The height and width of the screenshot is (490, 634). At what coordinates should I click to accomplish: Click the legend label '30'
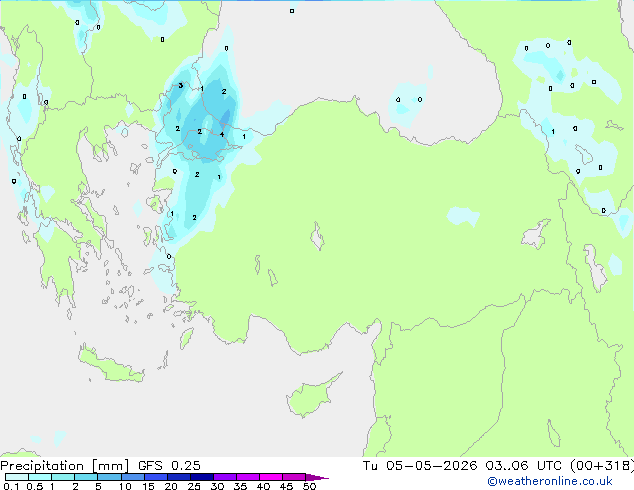[x=217, y=486]
